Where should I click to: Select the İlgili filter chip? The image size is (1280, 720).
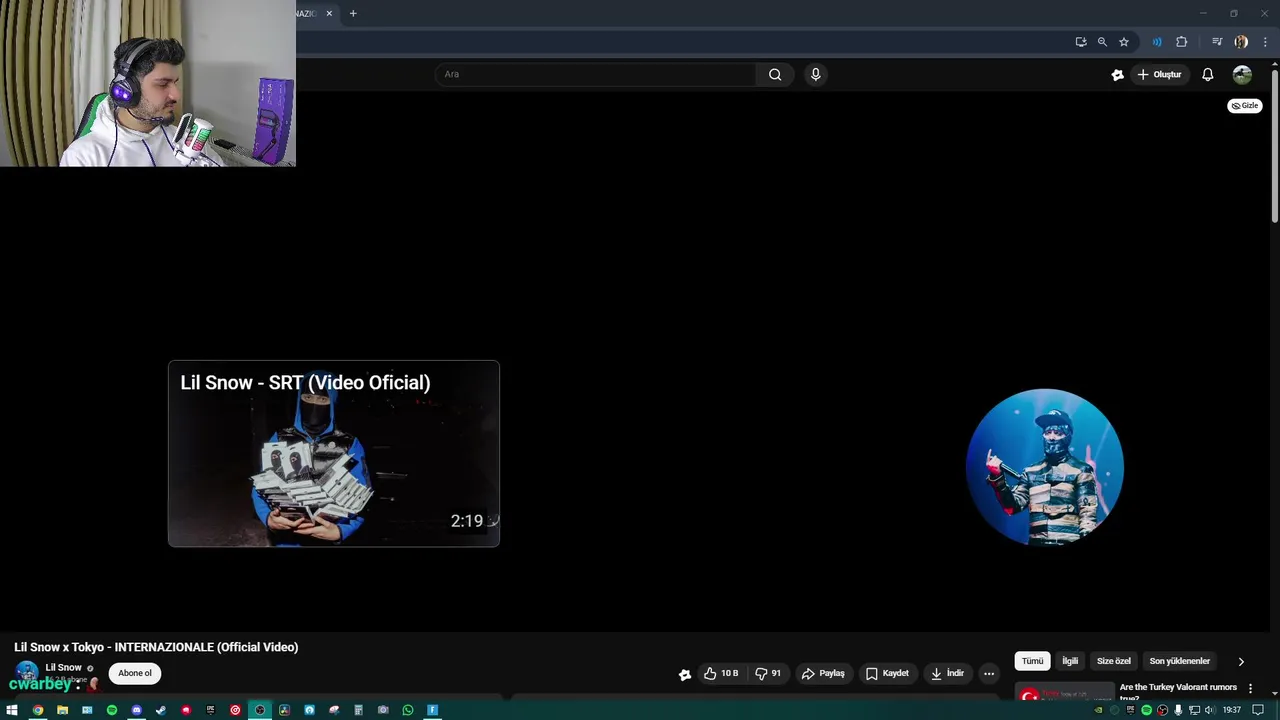tap(1070, 661)
